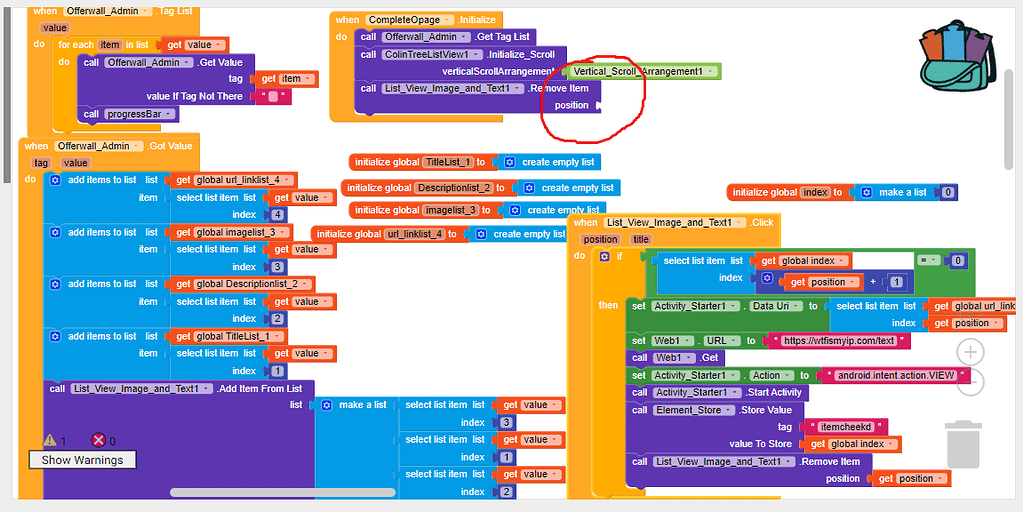This screenshot has width=1023, height=512.
Task: Open mutator gear on the if block
Action: point(605,256)
